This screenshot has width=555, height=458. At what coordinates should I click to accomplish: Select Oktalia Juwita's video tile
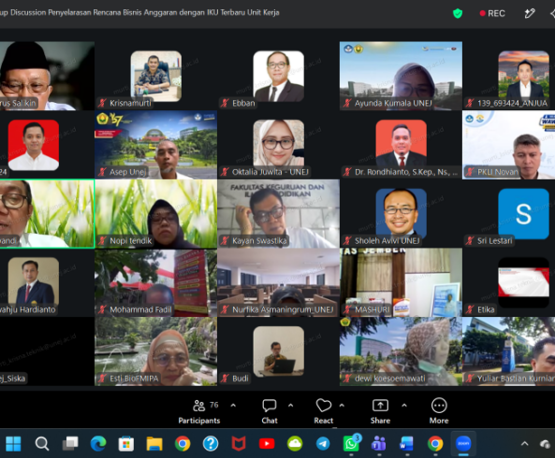tap(278, 145)
